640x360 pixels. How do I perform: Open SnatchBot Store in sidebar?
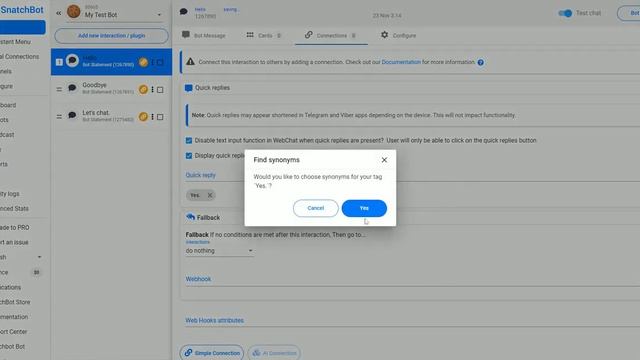(15, 302)
